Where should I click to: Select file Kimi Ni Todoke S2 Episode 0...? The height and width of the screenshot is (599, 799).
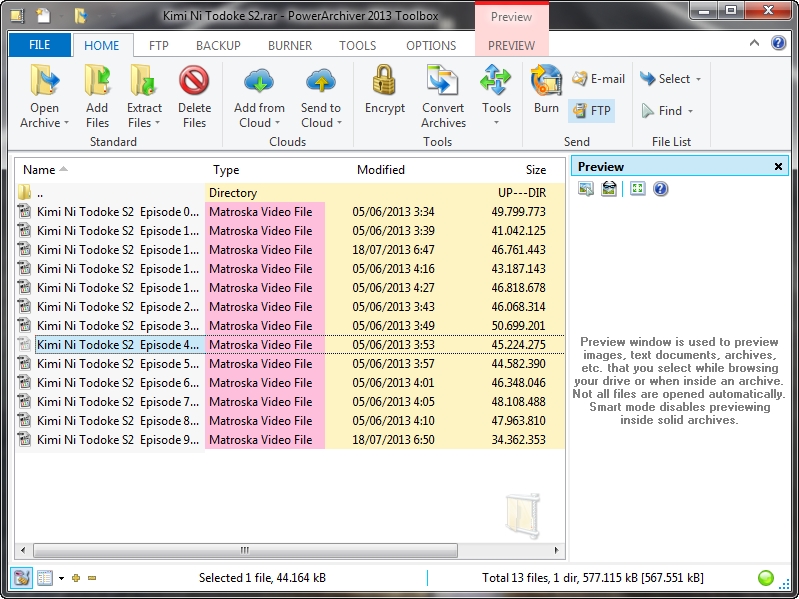tap(290, 212)
